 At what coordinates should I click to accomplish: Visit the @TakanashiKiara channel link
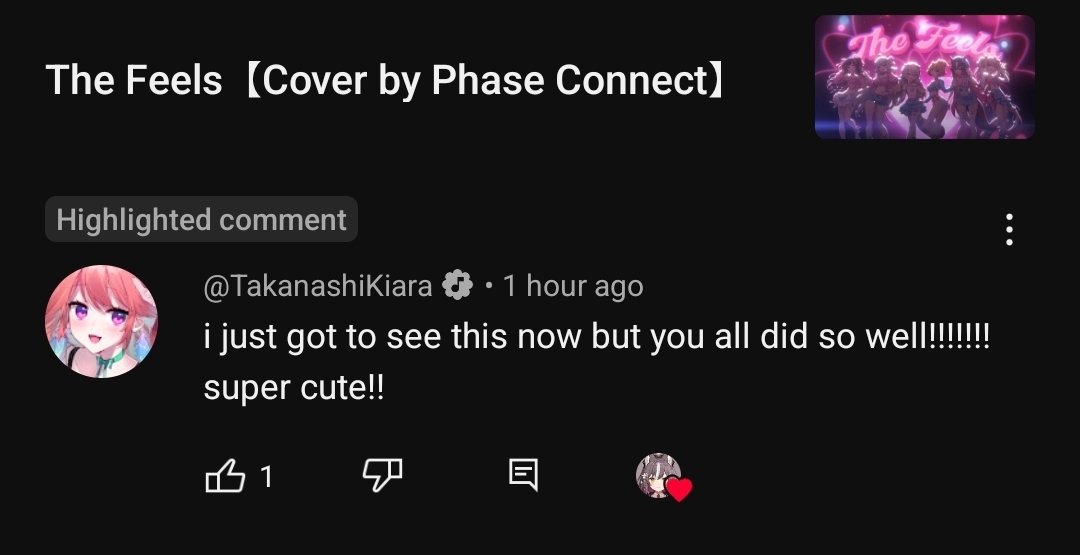(318, 287)
